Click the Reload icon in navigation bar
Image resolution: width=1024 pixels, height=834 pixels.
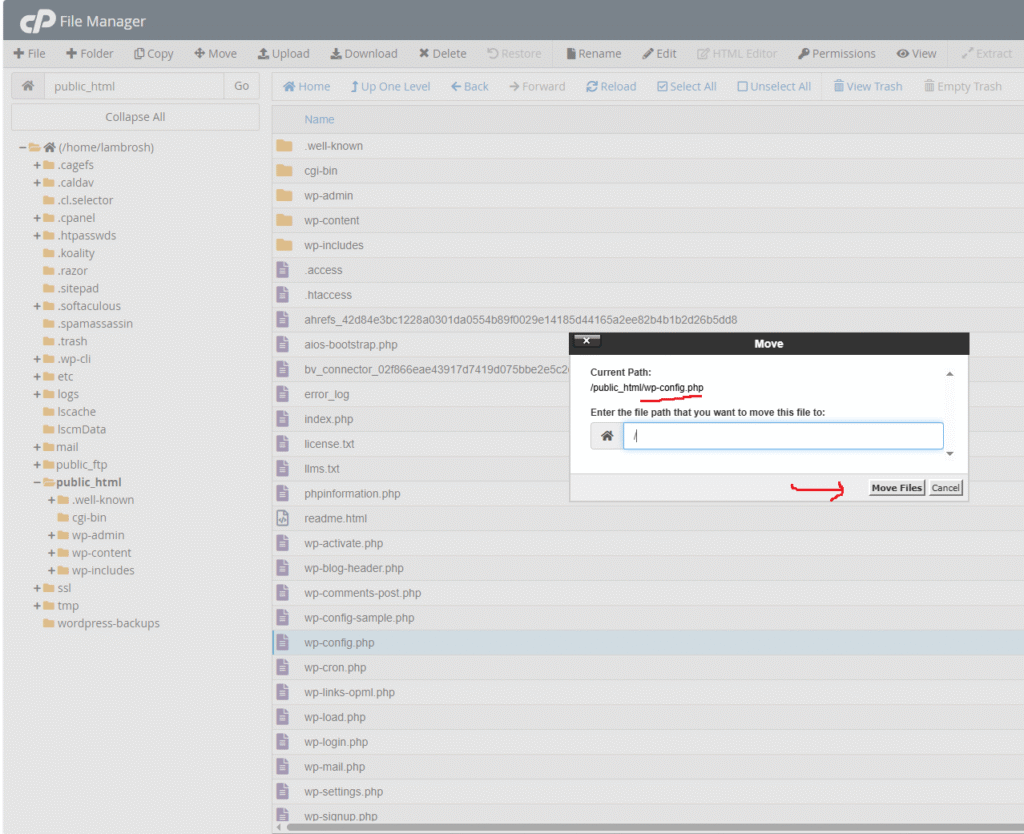point(592,87)
